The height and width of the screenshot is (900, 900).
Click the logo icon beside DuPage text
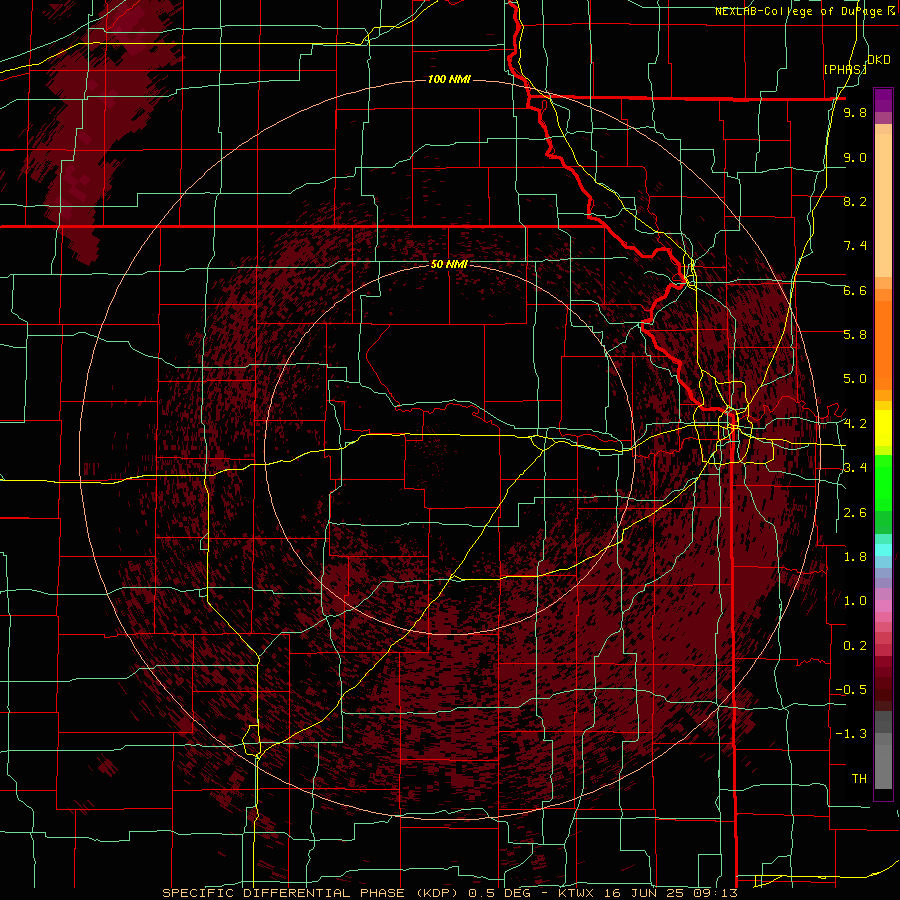891,11
